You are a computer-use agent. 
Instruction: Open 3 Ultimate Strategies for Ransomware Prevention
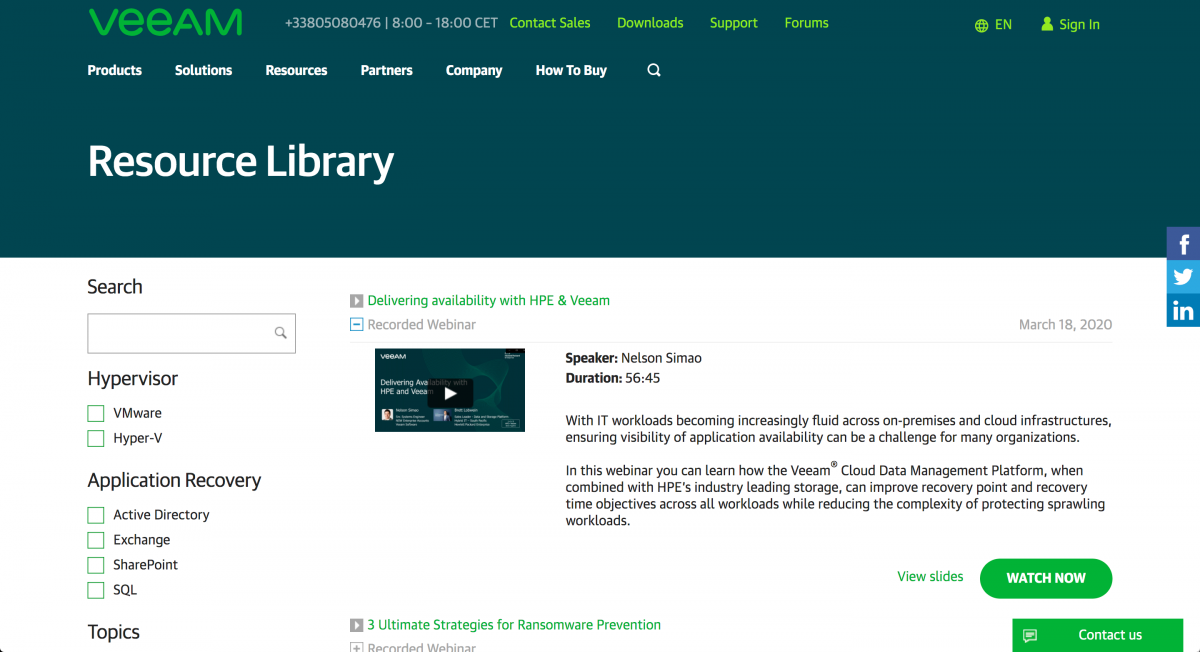click(x=514, y=625)
